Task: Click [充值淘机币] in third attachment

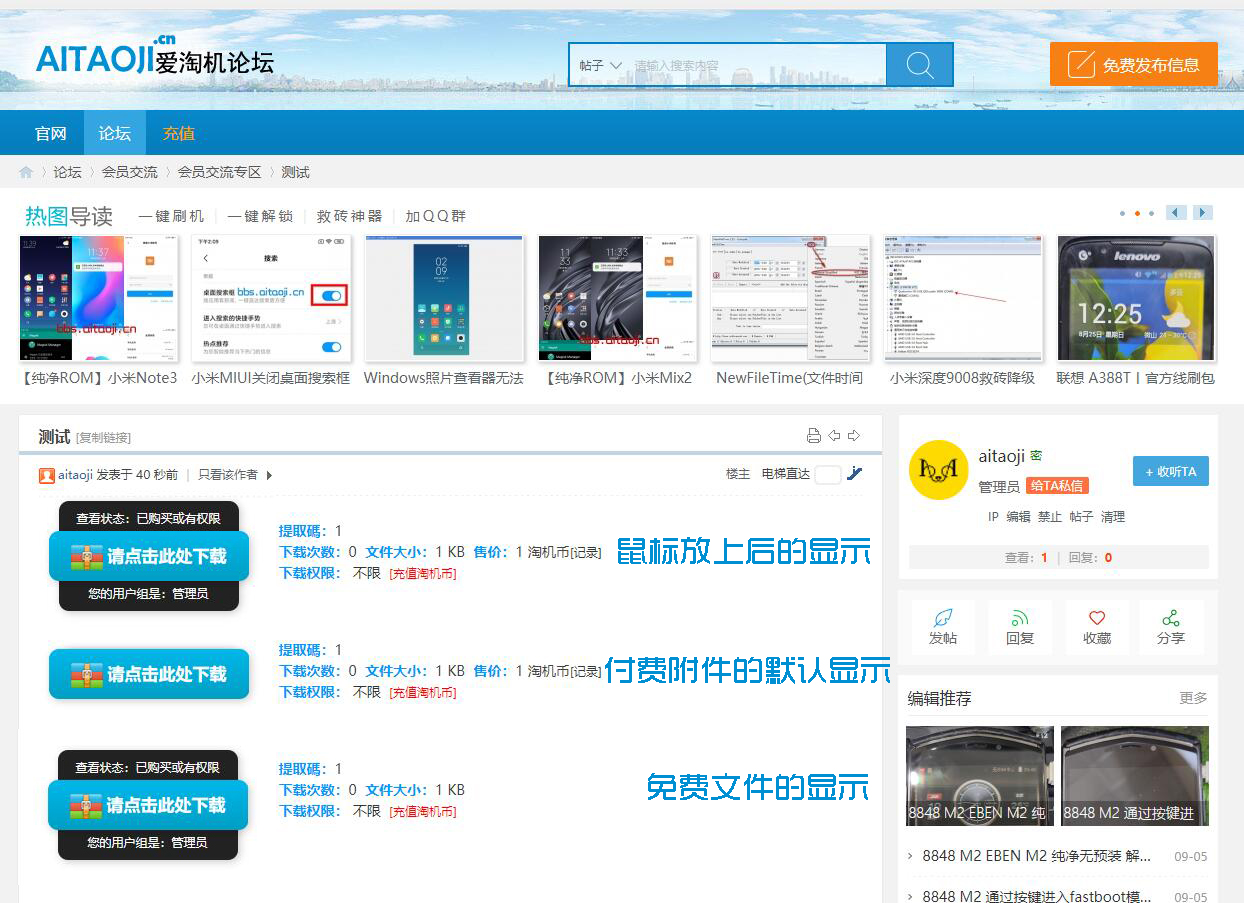Action: pos(423,812)
